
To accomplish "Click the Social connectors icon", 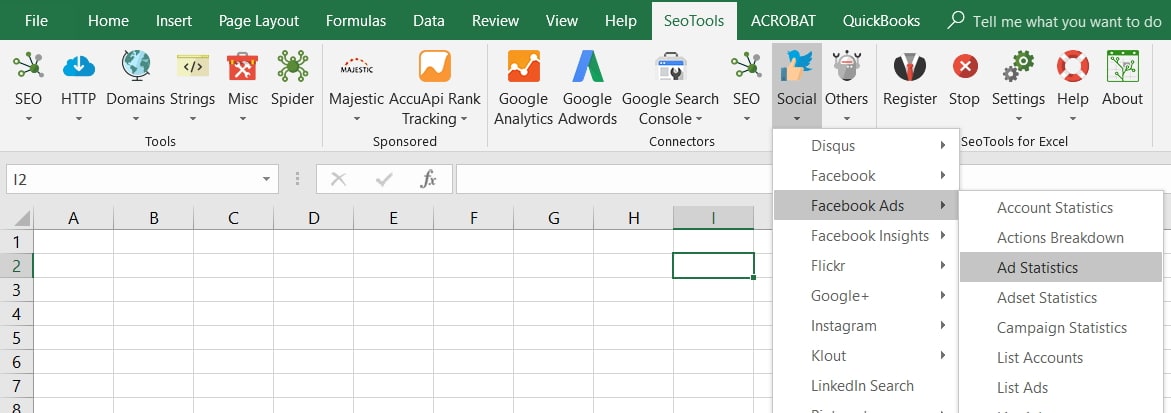I will pos(797,66).
